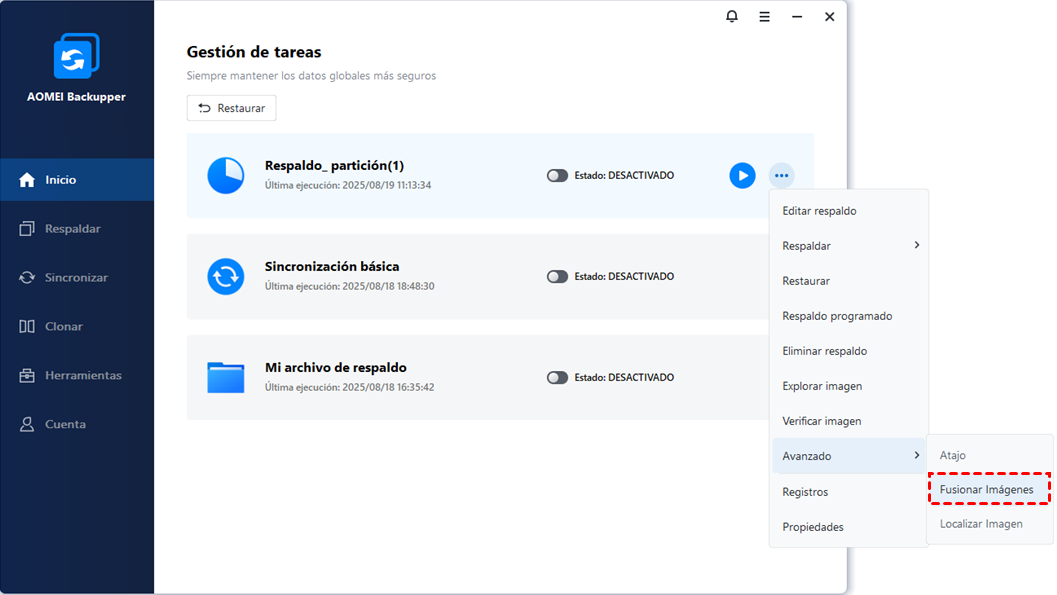Expand the Respaldar submenu arrow

pos(916,245)
